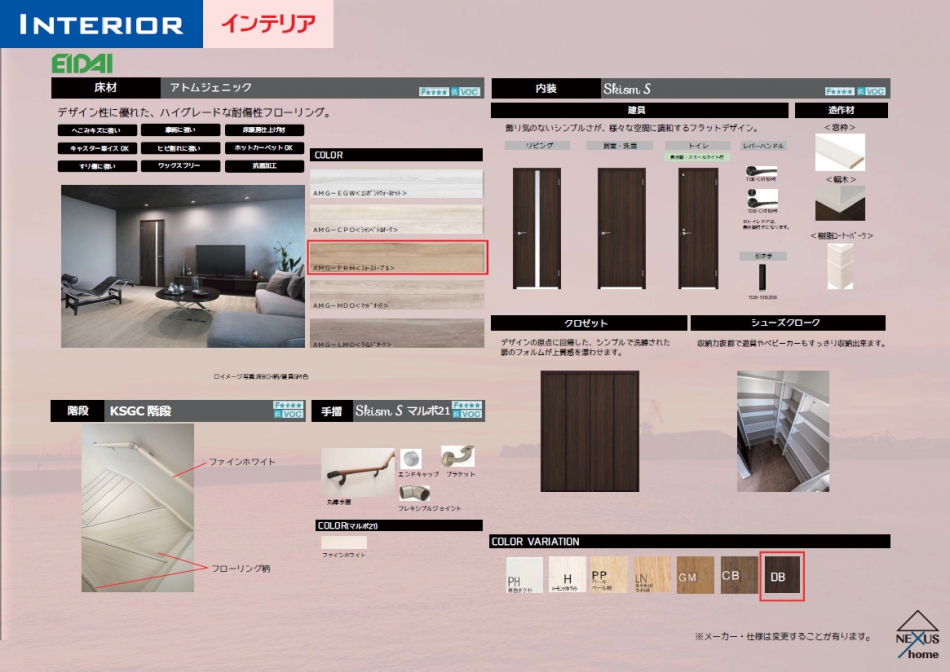950x672 pixels.
Task: Choose the PH color variation swatch
Action: point(524,575)
